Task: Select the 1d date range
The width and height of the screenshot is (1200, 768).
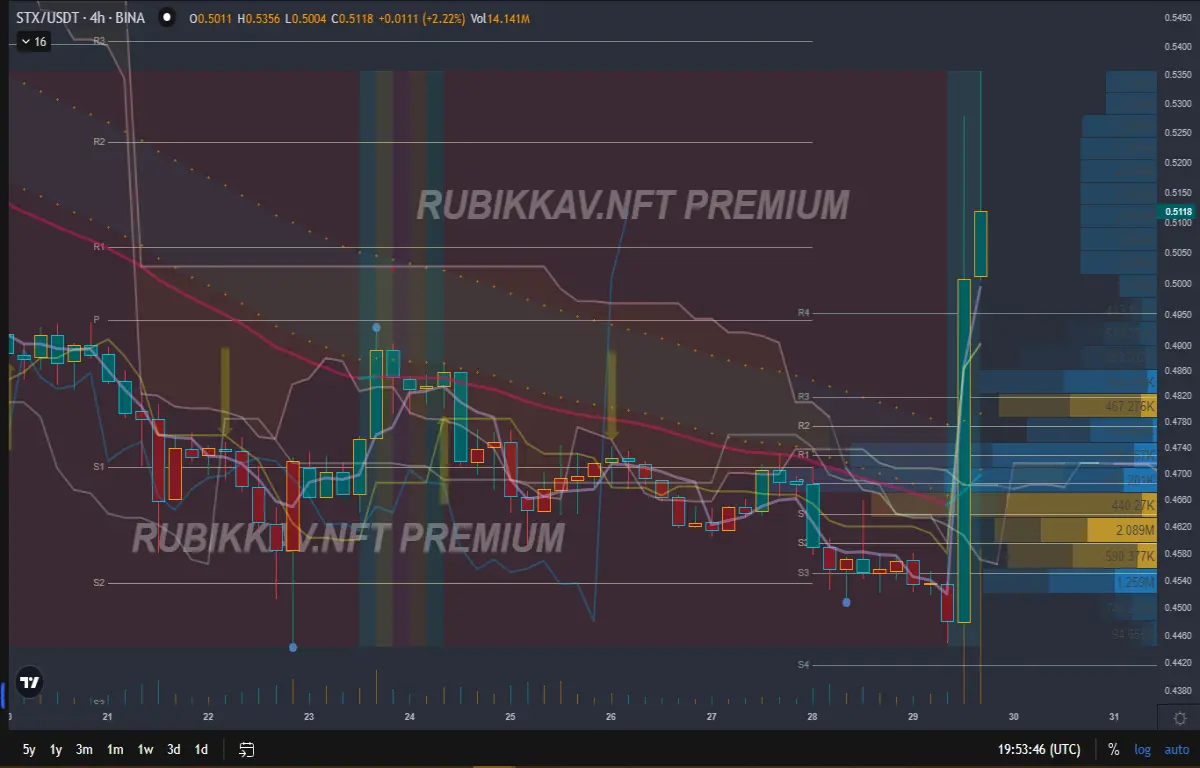Action: (x=201, y=749)
